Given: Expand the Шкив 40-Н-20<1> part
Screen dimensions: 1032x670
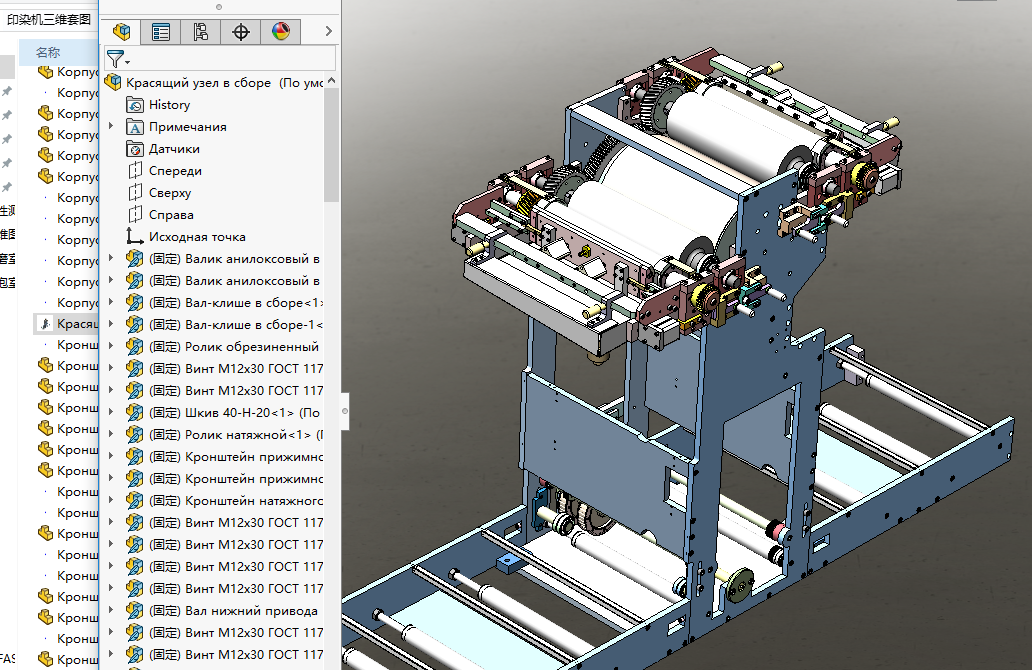Looking at the screenshot, I should pyautogui.click(x=111, y=413).
